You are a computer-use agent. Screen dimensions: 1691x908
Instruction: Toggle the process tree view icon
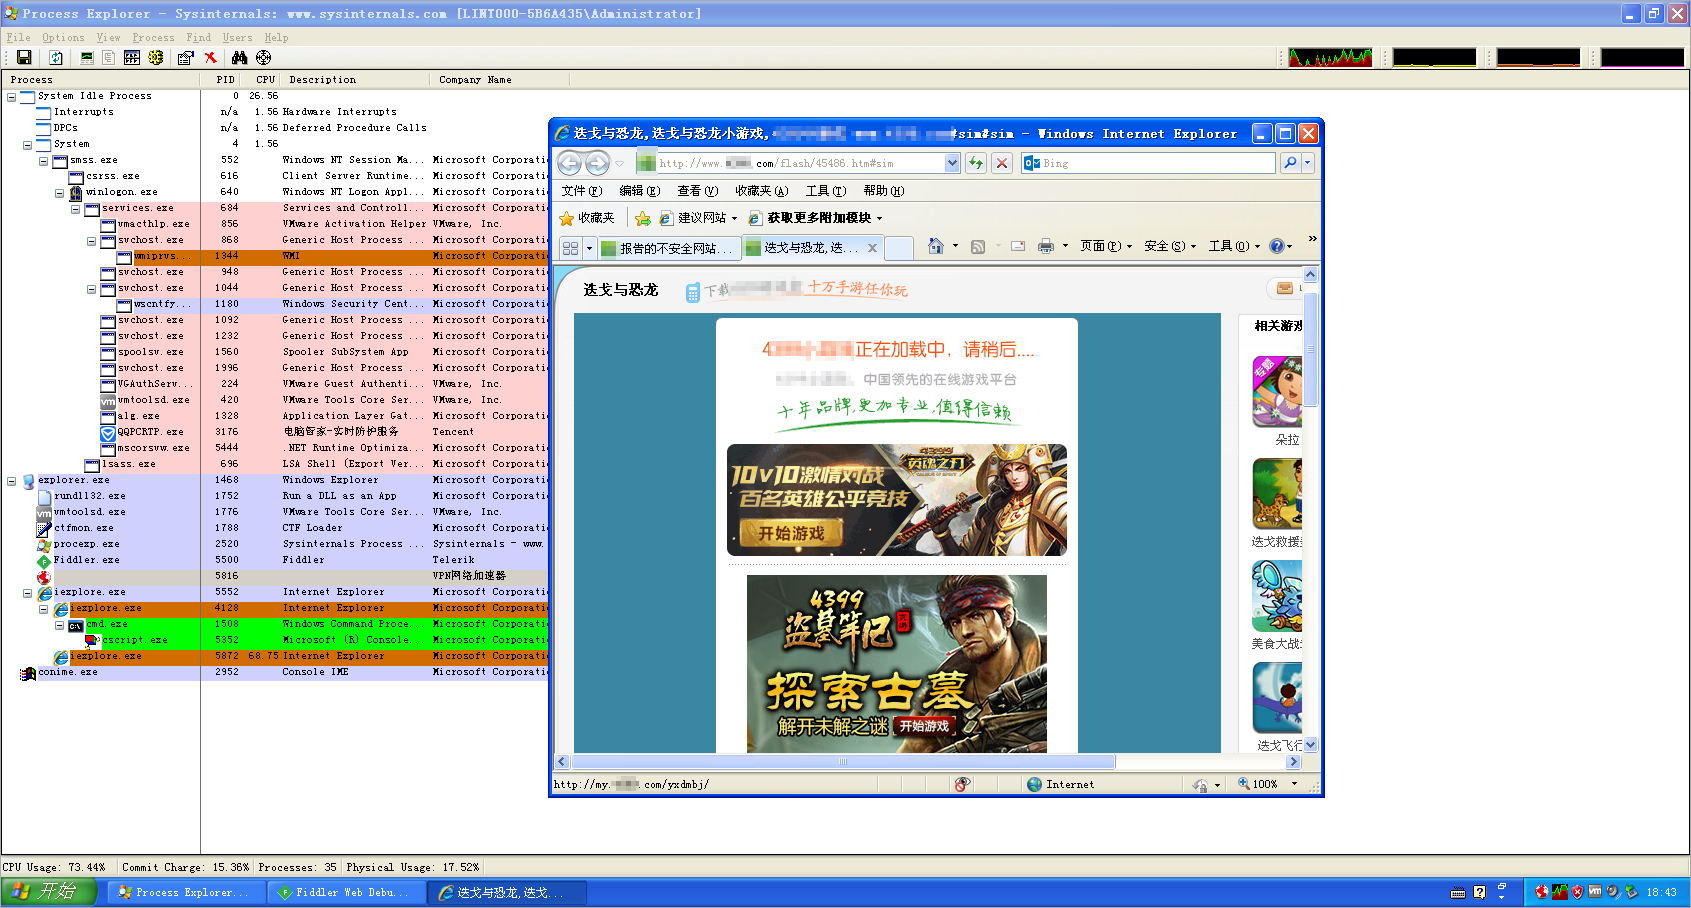tap(109, 58)
